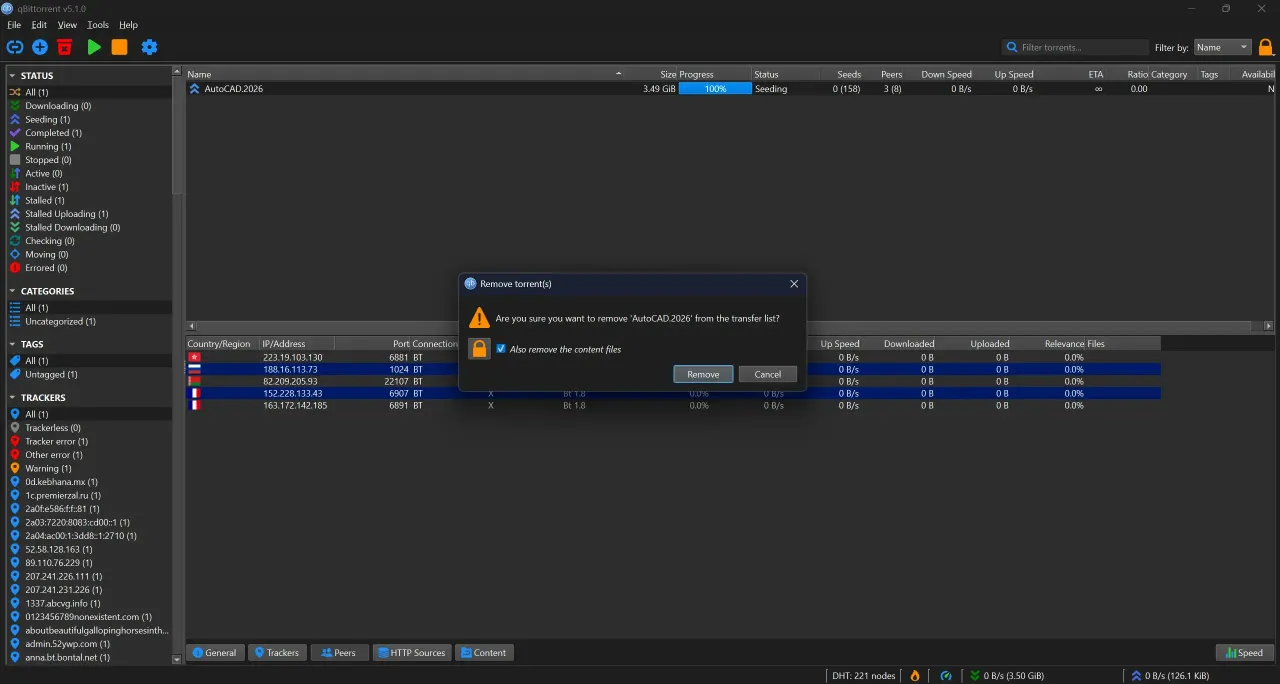The height and width of the screenshot is (684, 1280).
Task: Select the Warning (1) tracker filter
Action: click(x=48, y=468)
